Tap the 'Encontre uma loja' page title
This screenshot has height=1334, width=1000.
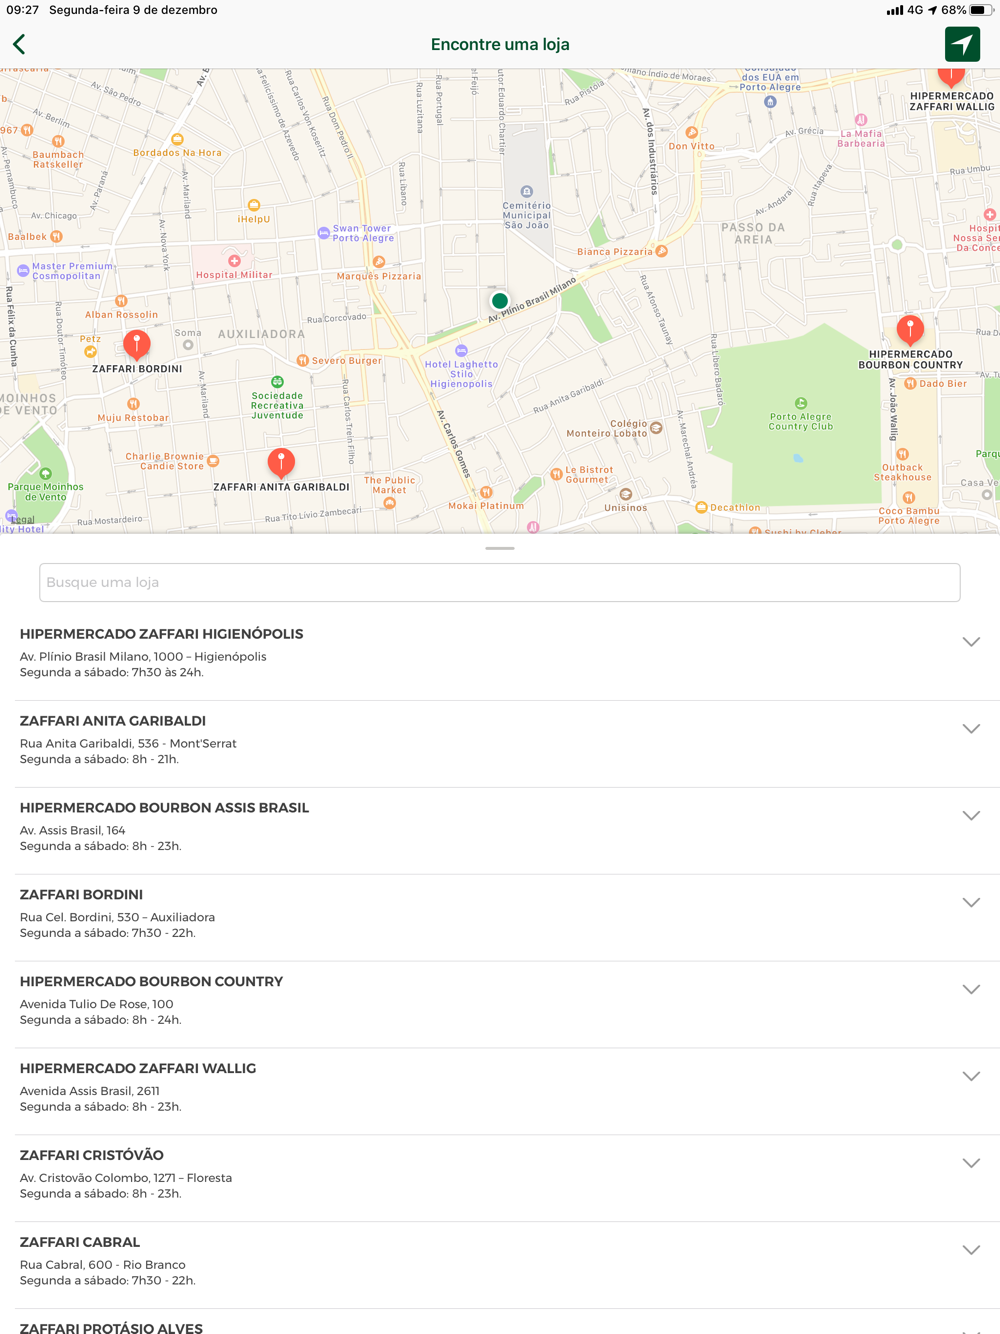(x=500, y=44)
